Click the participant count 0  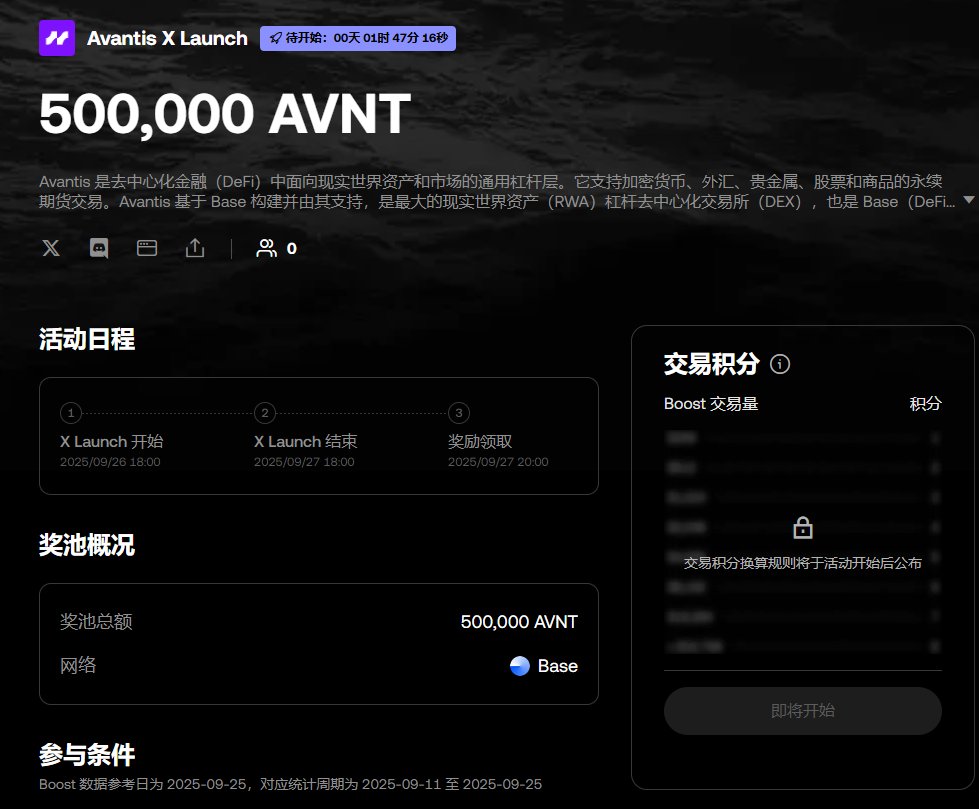tap(292, 249)
